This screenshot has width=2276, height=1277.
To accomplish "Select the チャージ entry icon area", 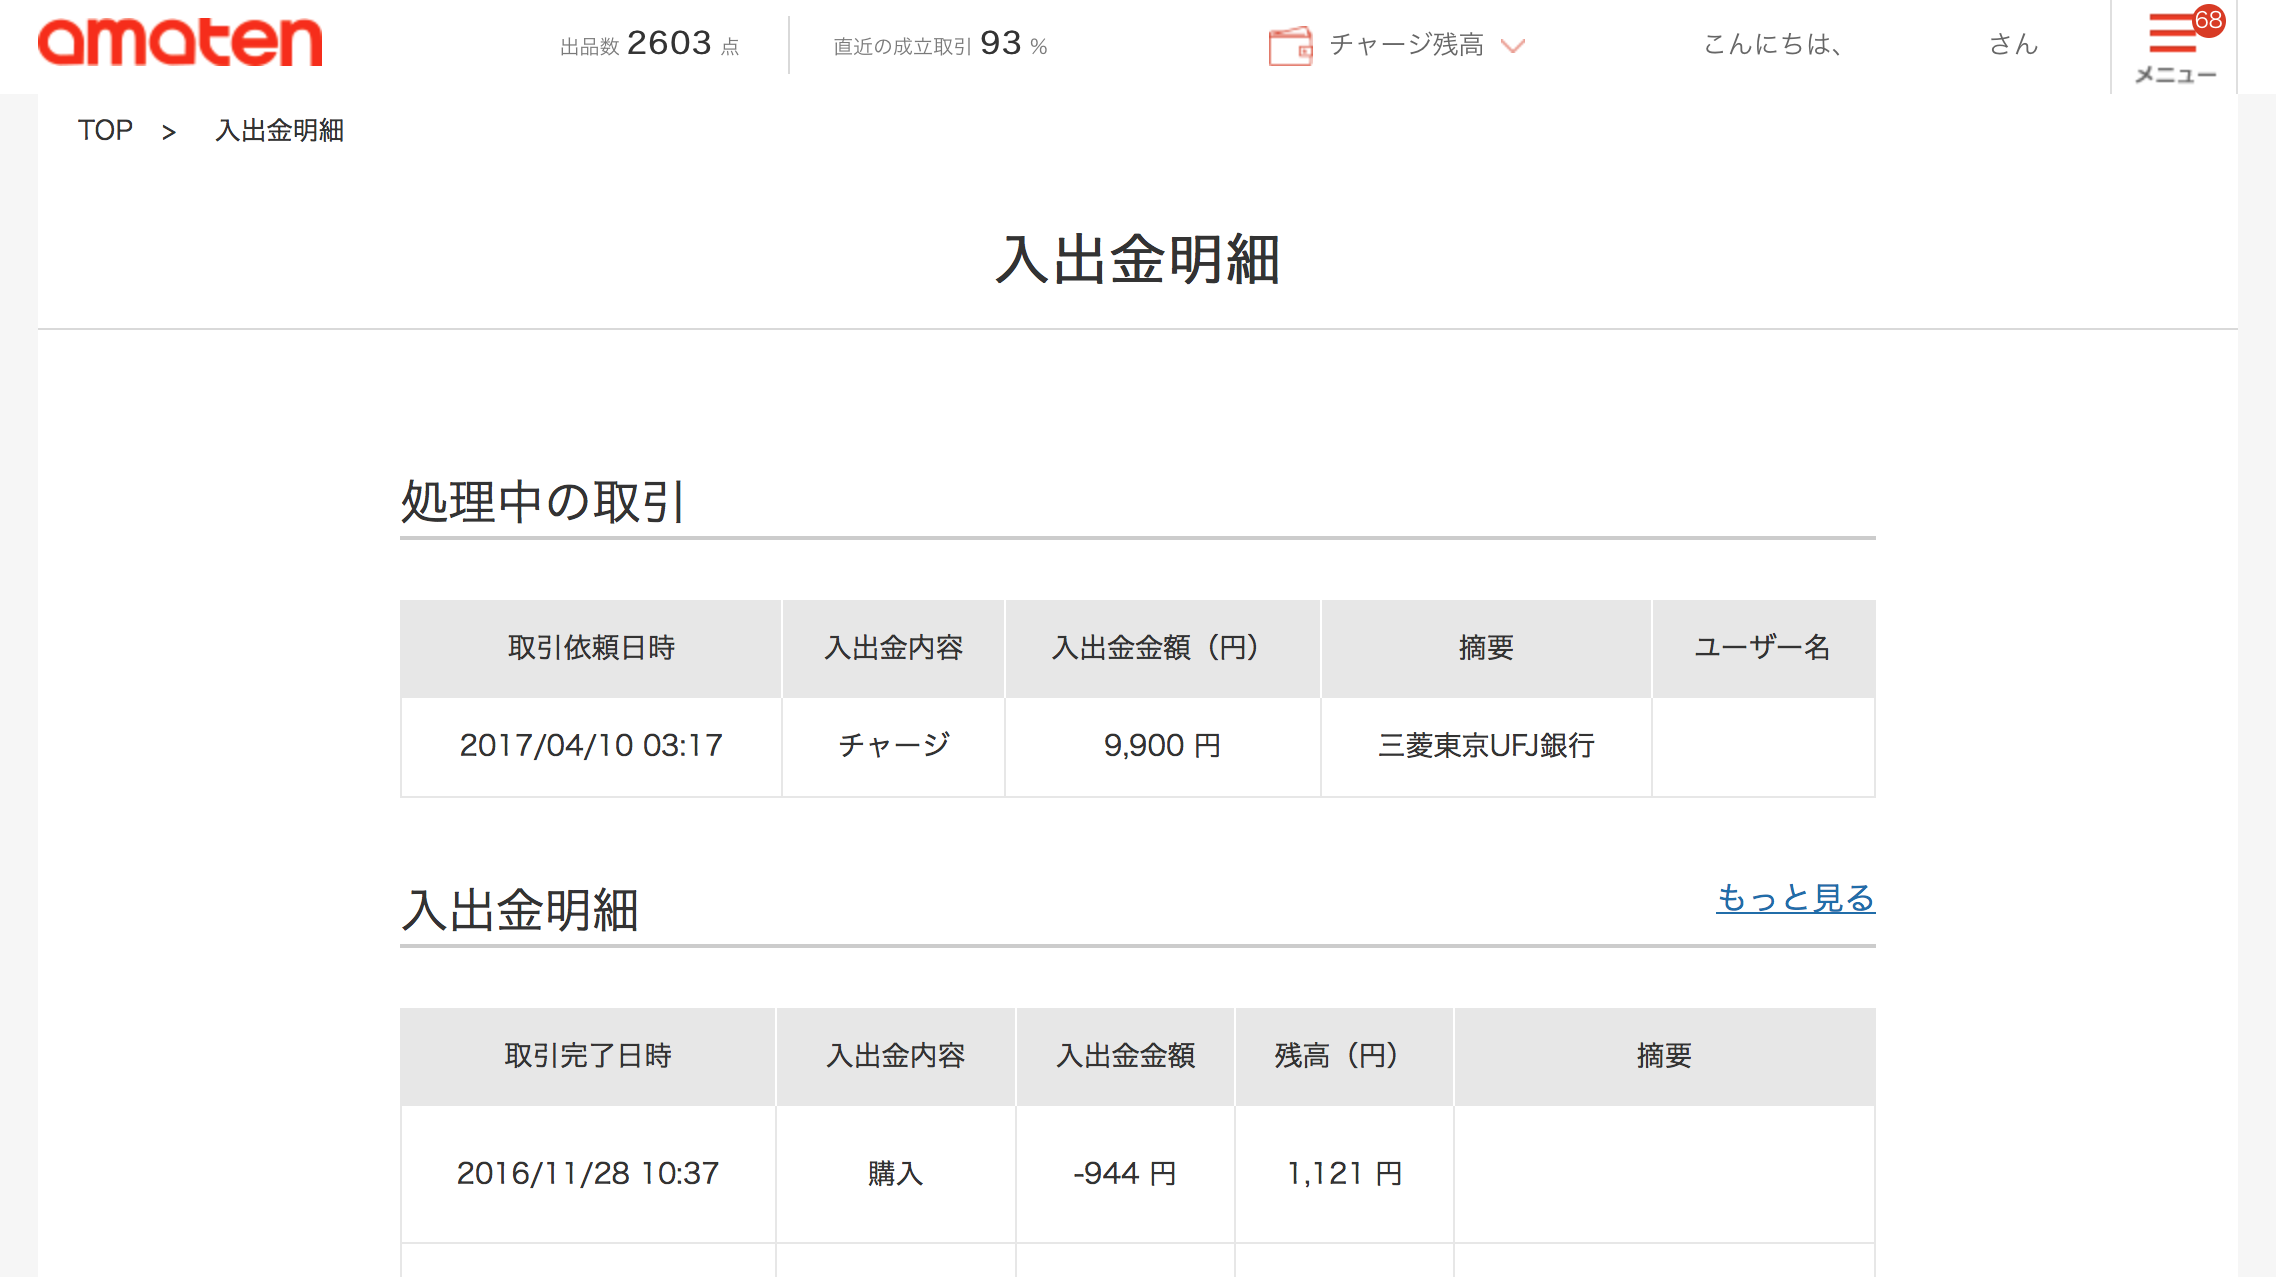I will pos(893,745).
